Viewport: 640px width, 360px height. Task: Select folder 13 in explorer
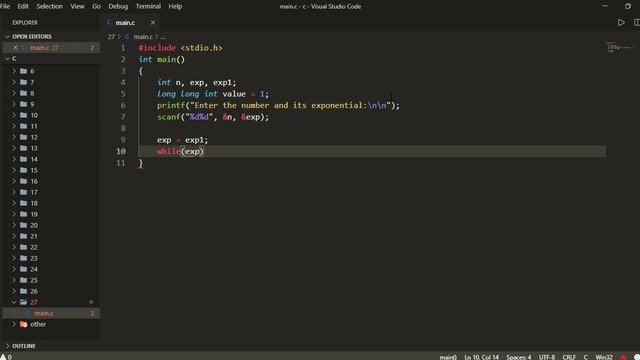[x=51, y=148]
